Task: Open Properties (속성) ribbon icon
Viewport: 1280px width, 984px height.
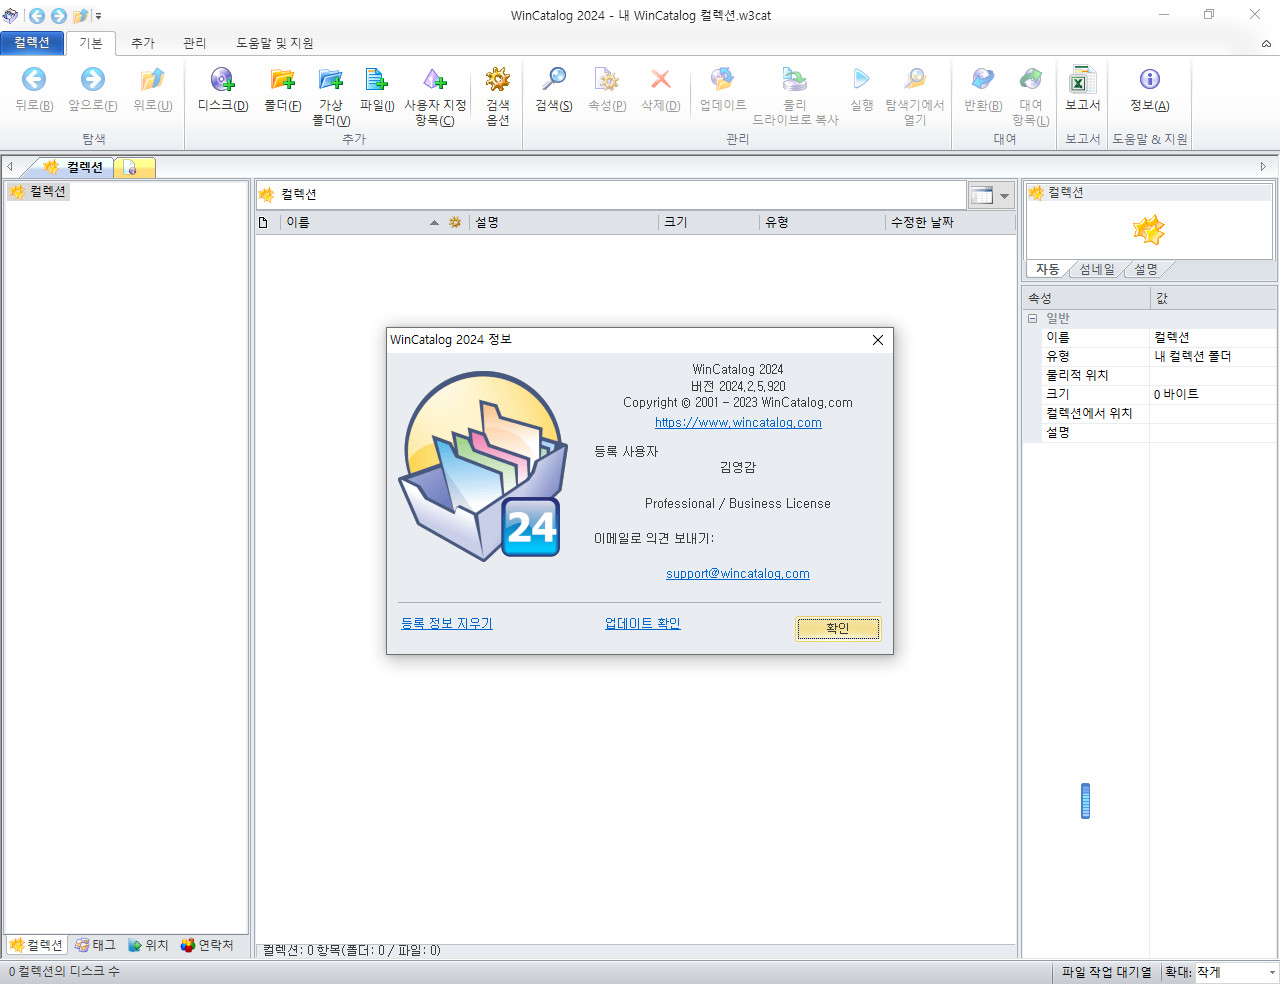Action: click(607, 79)
